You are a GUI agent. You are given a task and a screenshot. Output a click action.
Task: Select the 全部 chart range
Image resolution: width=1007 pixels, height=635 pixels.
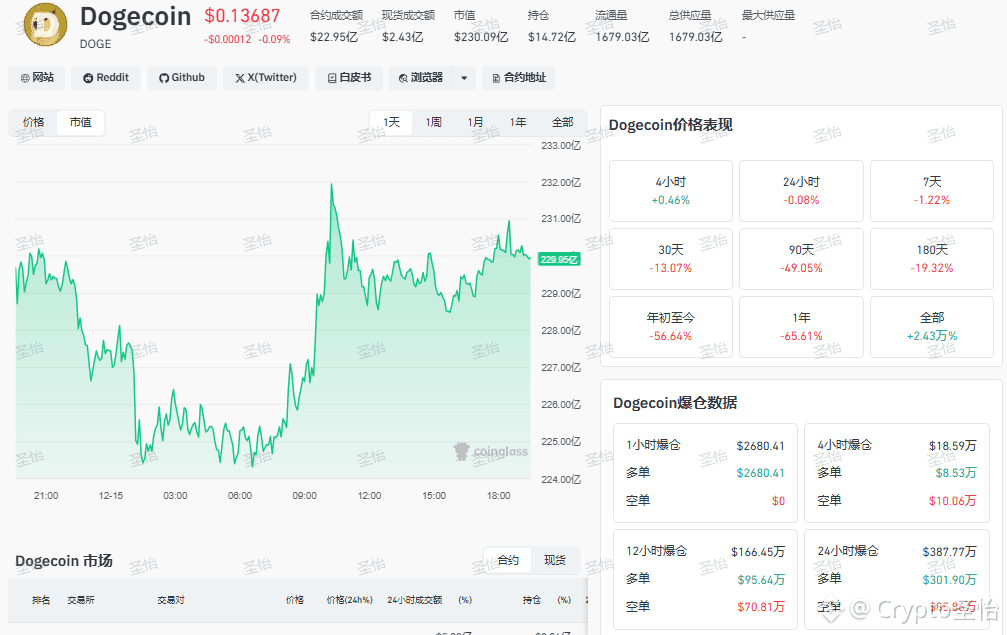pos(562,123)
